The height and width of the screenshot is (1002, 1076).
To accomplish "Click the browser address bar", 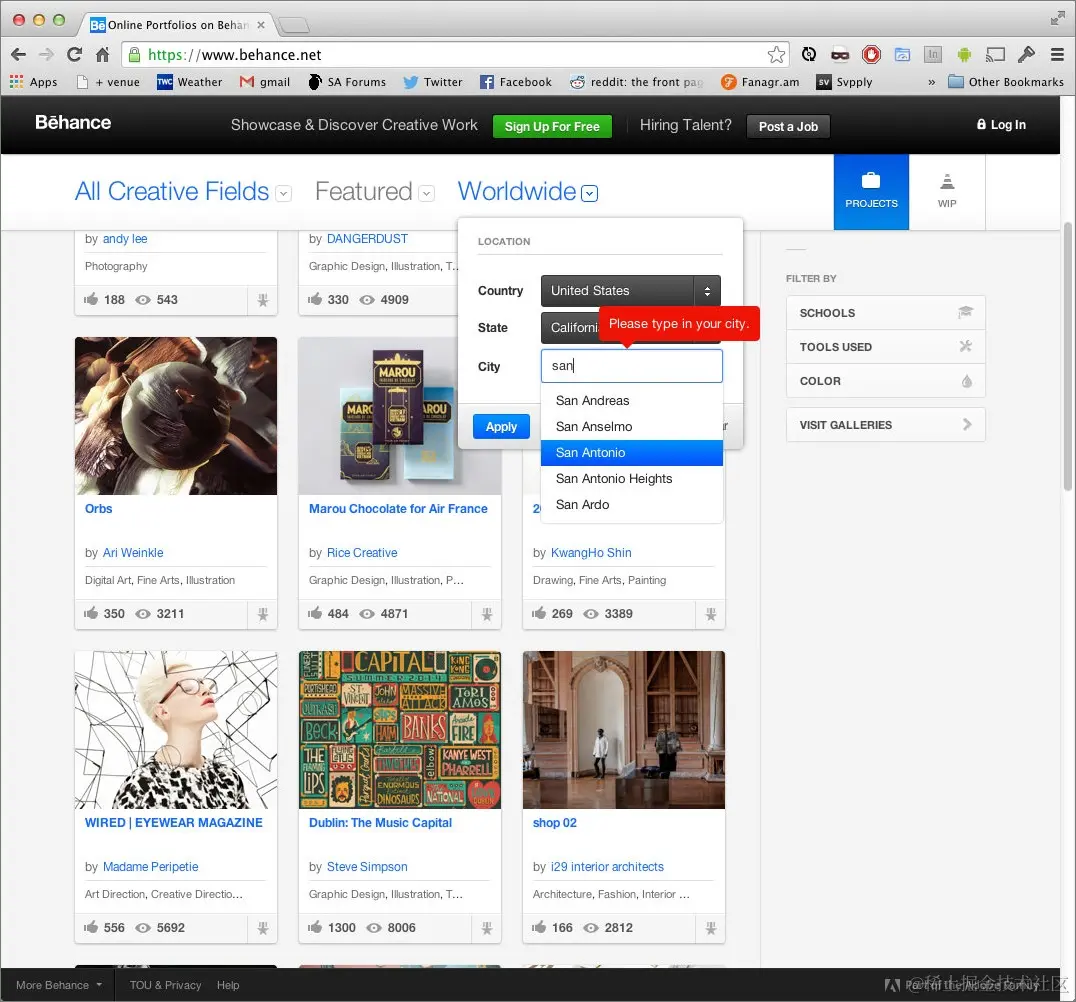I will (453, 55).
